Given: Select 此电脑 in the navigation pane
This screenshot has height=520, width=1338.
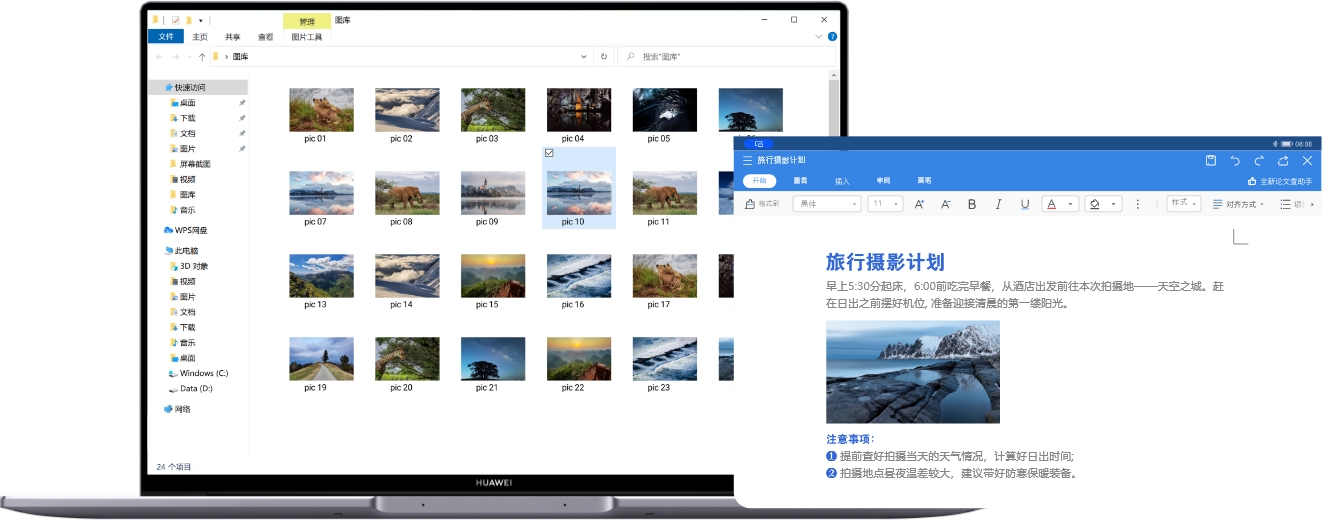Looking at the screenshot, I should [181, 251].
